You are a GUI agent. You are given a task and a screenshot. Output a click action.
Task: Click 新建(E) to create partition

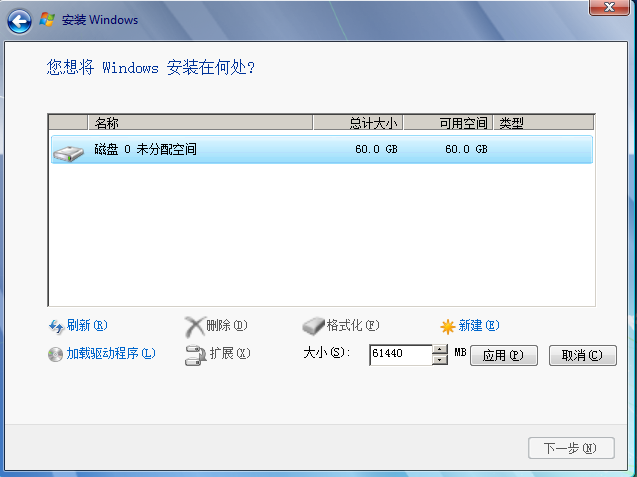click(479, 325)
